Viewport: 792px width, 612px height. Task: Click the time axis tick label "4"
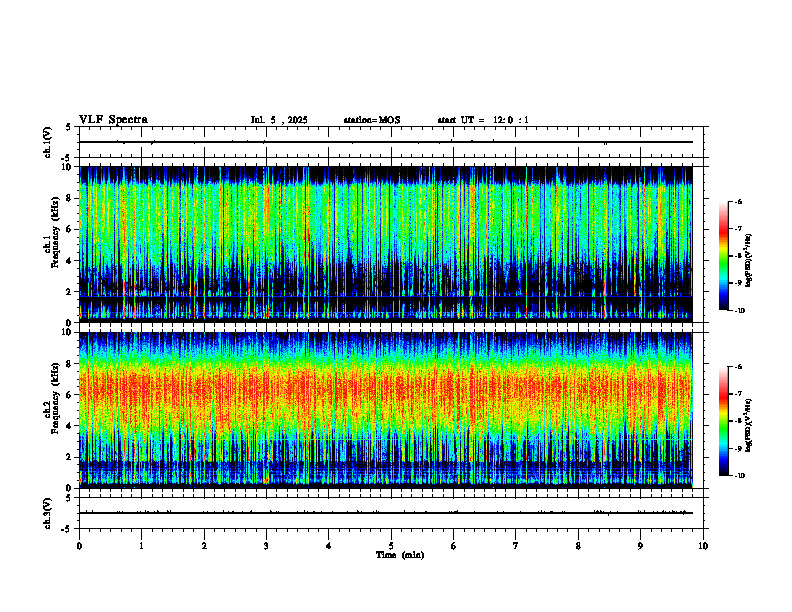click(329, 546)
